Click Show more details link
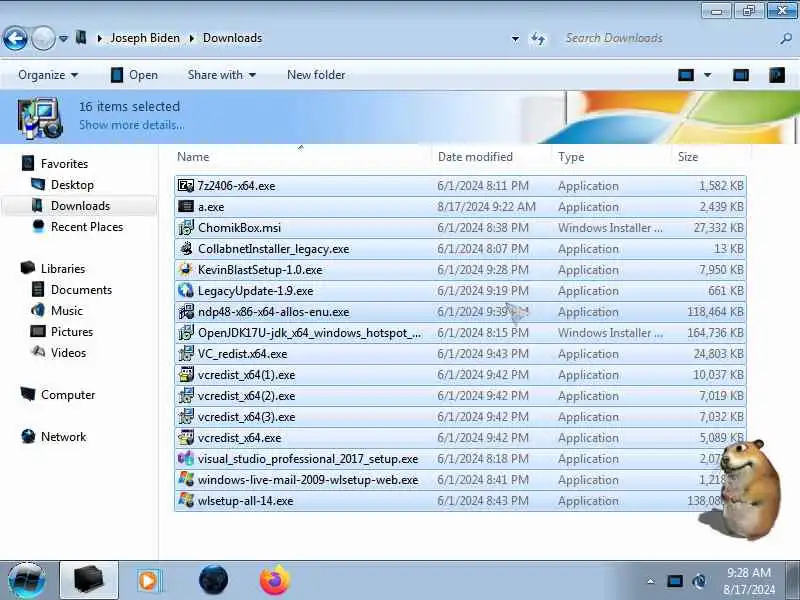 pos(131,125)
